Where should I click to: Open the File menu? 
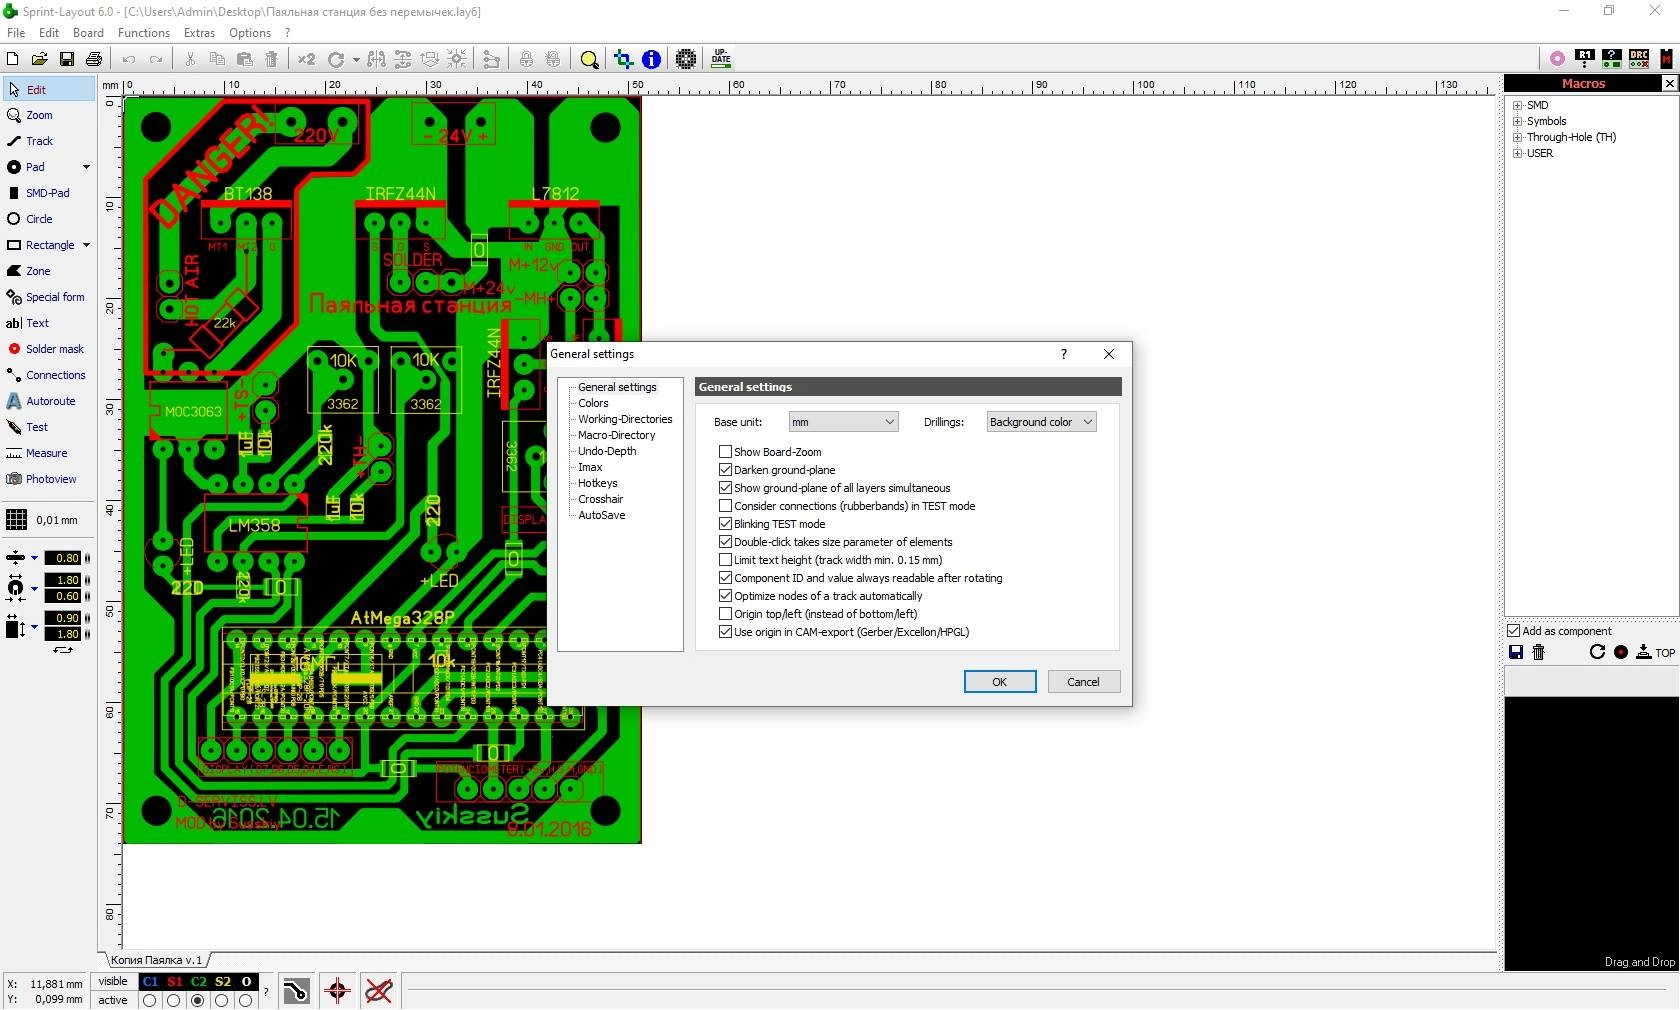[16, 33]
